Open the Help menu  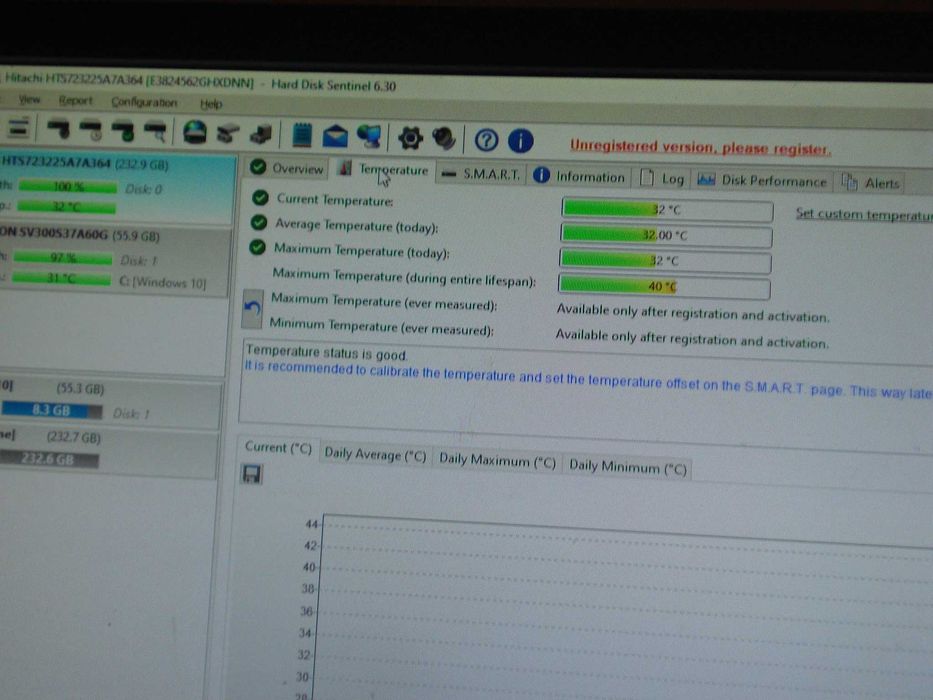211,104
